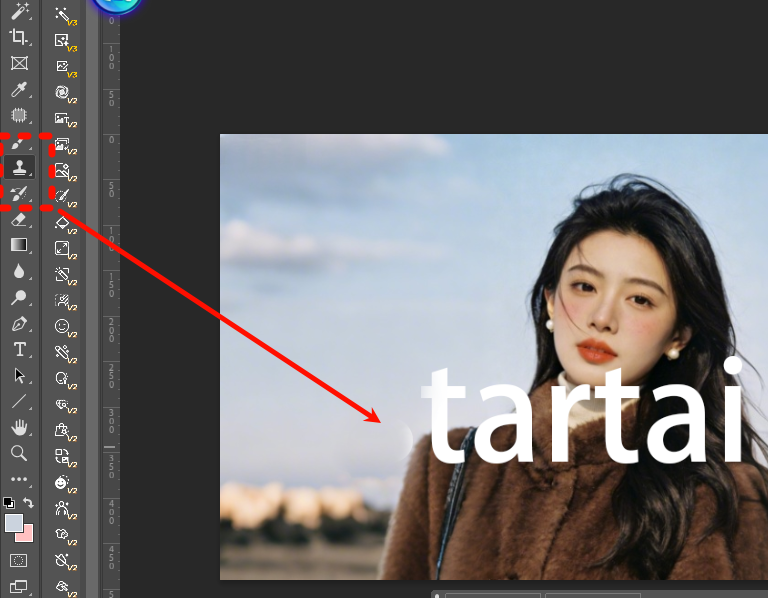Click the swap-squares rotate V2 plugin icon
768x598 pixels.
[64, 457]
